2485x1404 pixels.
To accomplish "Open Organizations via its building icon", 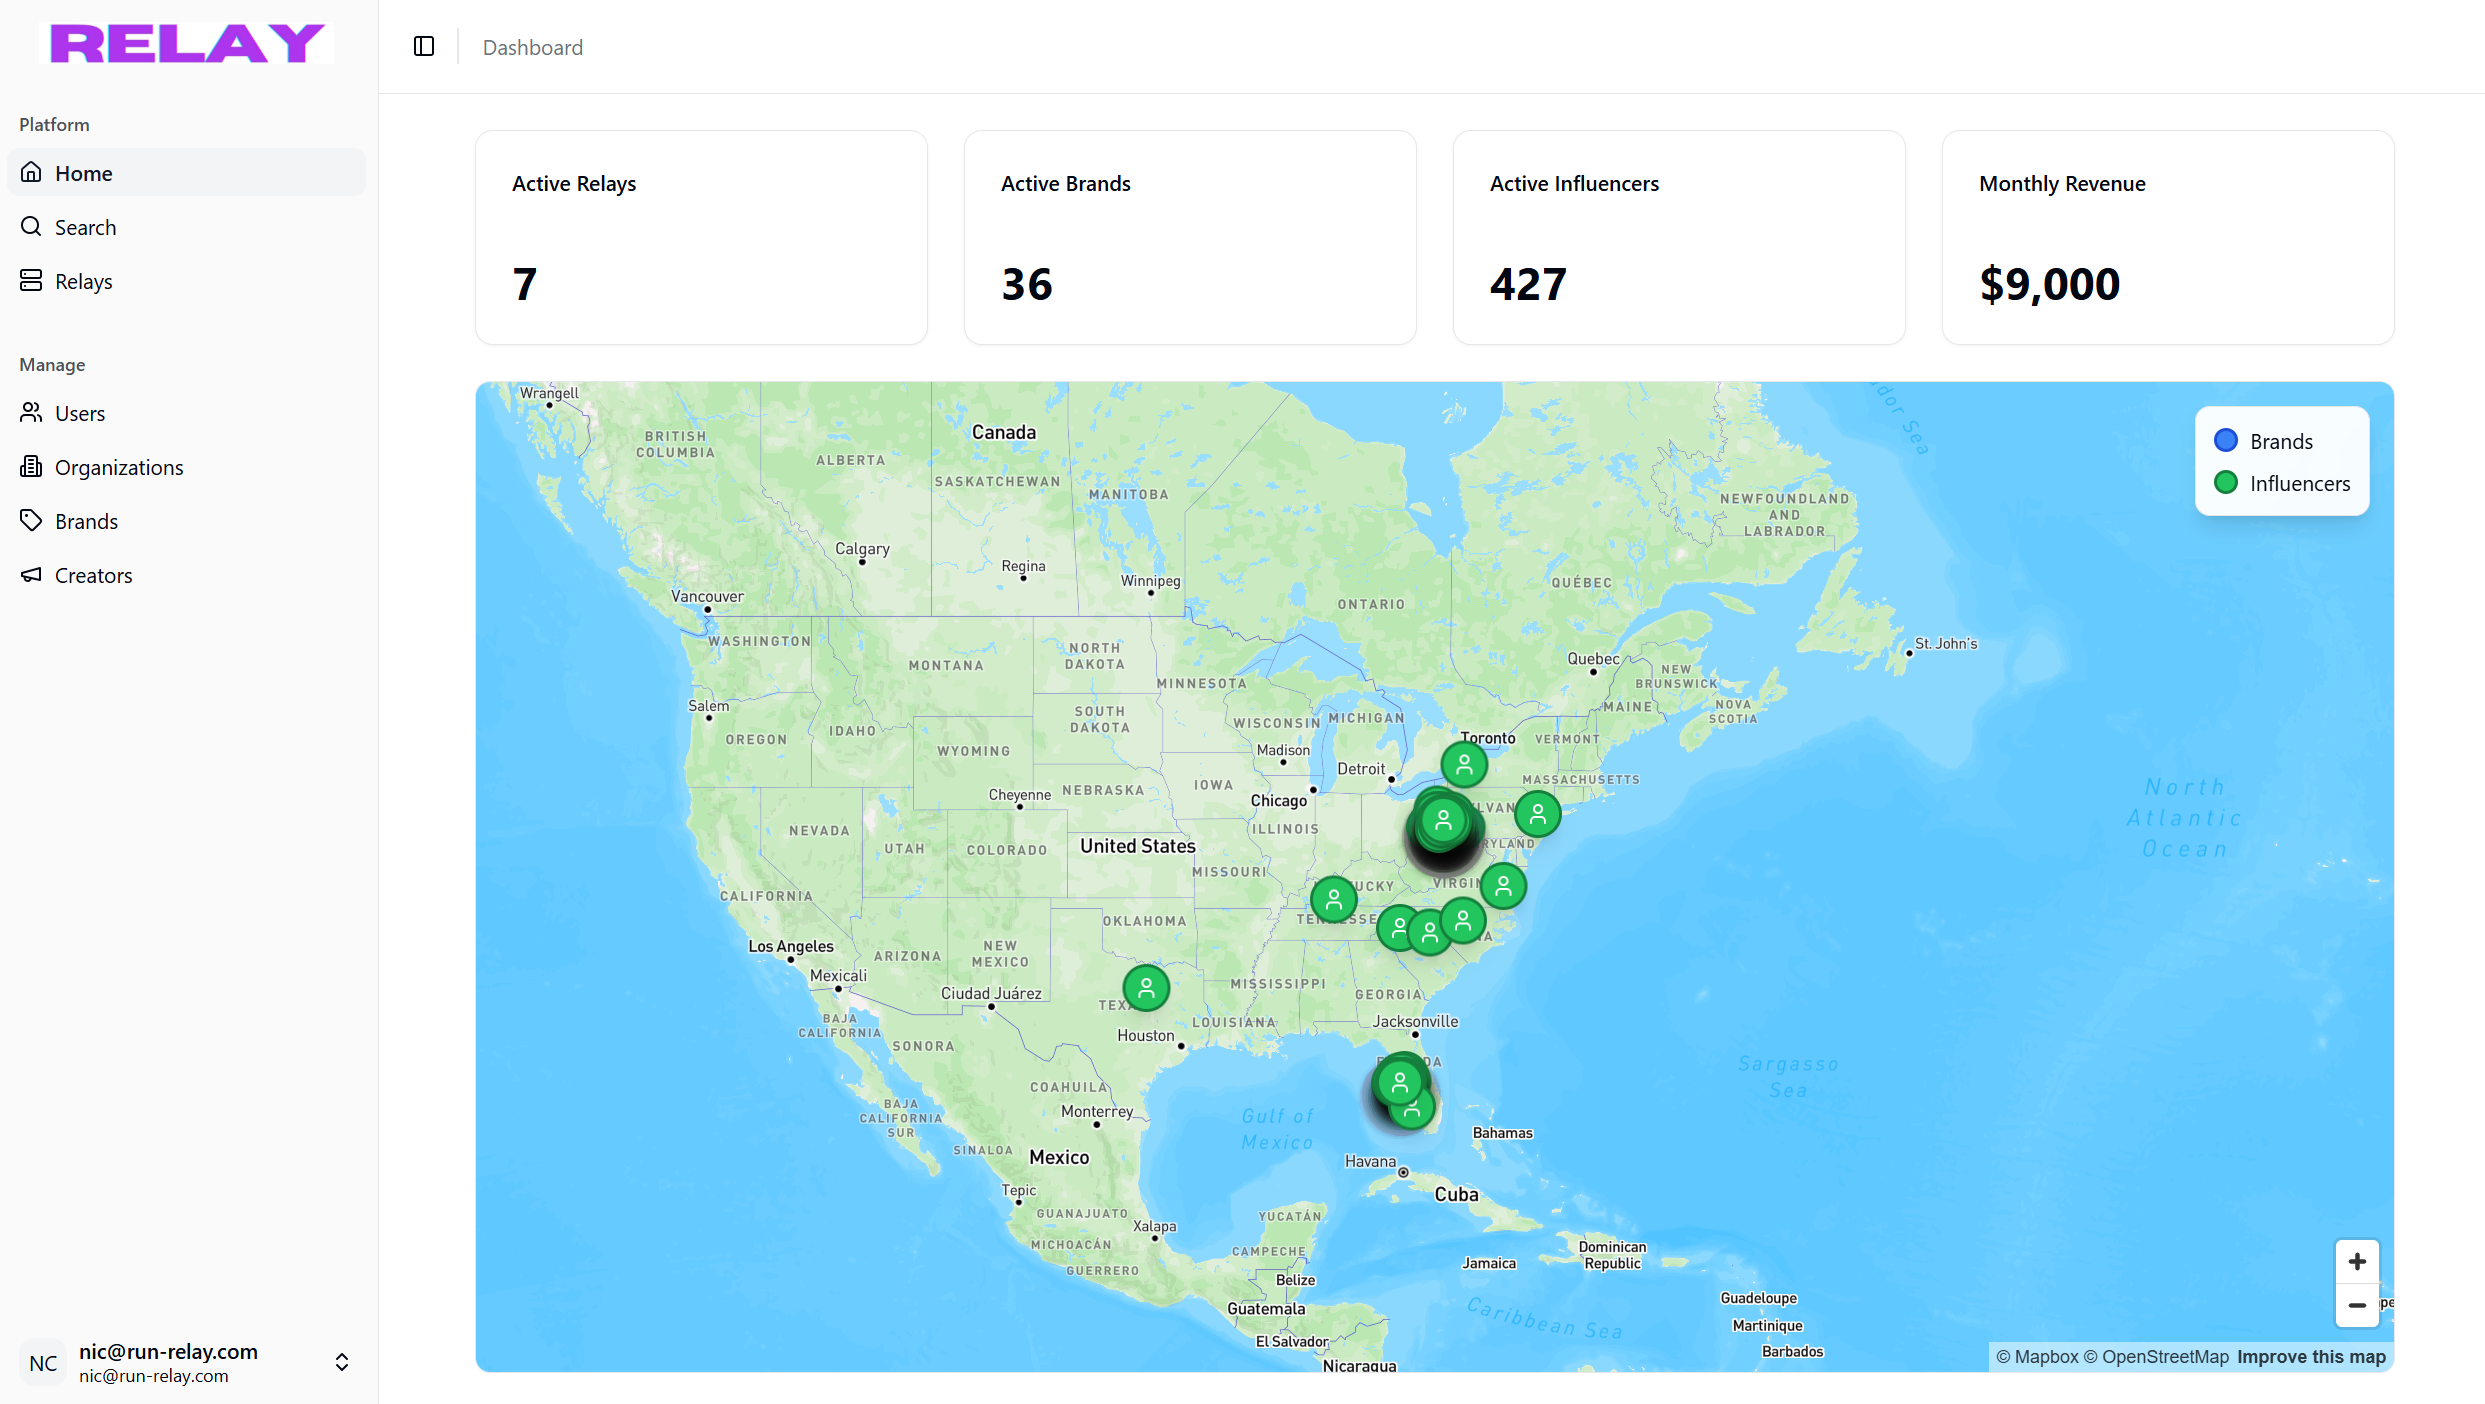I will [31, 466].
